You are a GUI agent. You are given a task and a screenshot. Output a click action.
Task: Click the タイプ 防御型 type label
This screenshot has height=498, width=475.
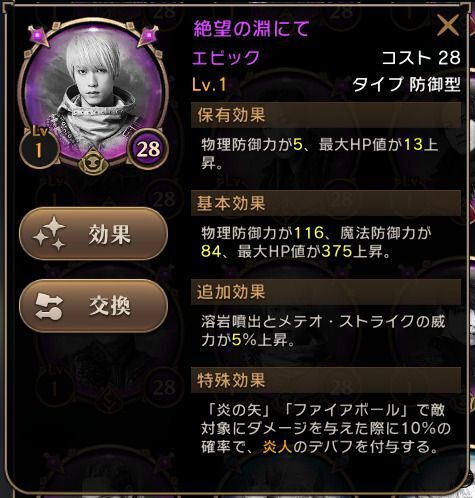(x=407, y=84)
